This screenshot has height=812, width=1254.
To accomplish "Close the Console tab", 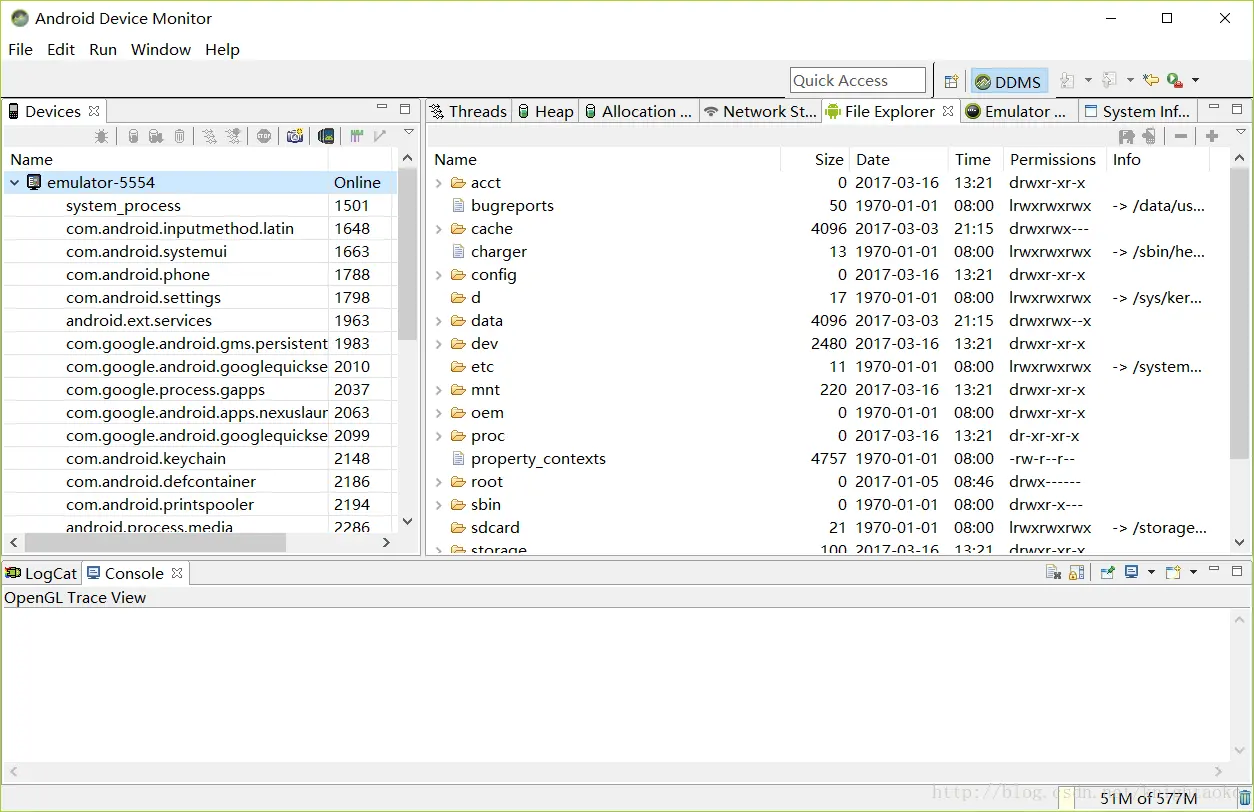I will point(177,573).
